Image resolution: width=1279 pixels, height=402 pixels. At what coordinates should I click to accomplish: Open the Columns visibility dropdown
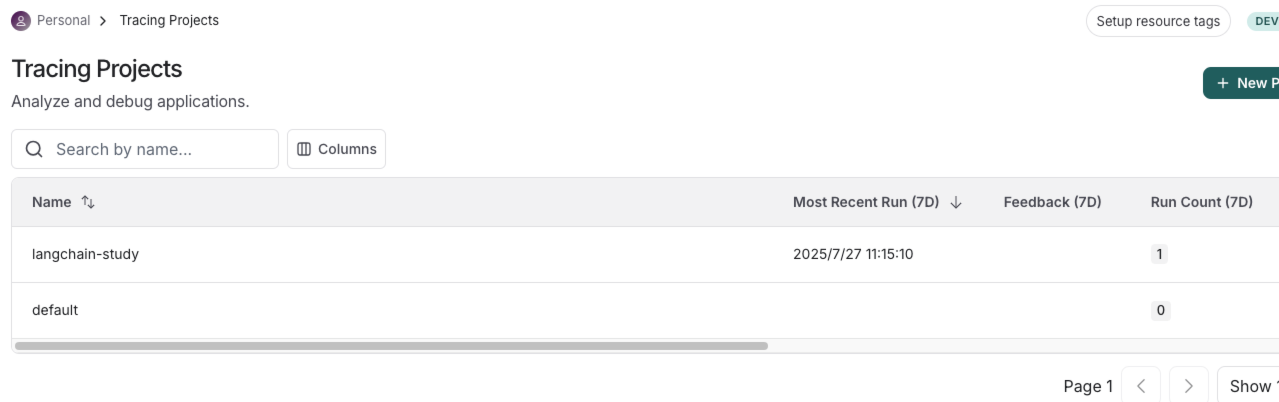point(336,149)
